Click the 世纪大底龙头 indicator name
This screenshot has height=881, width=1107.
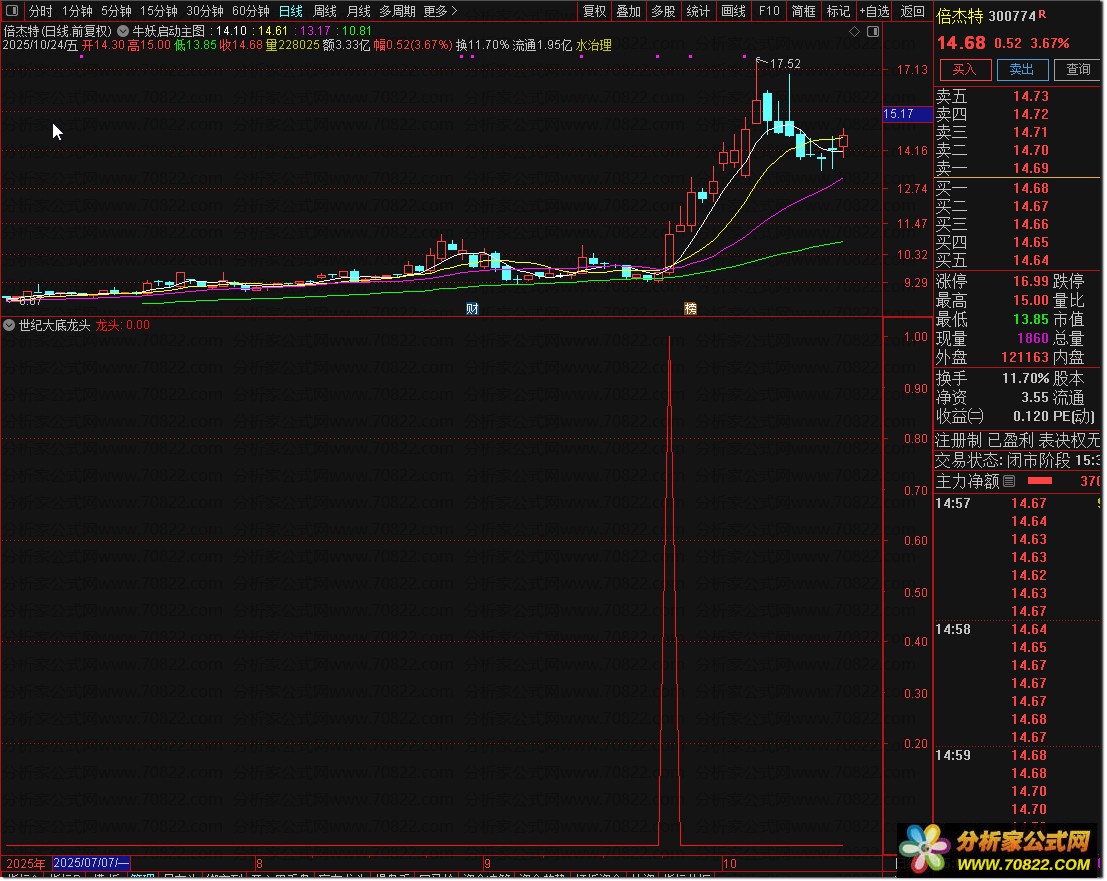tap(54, 325)
